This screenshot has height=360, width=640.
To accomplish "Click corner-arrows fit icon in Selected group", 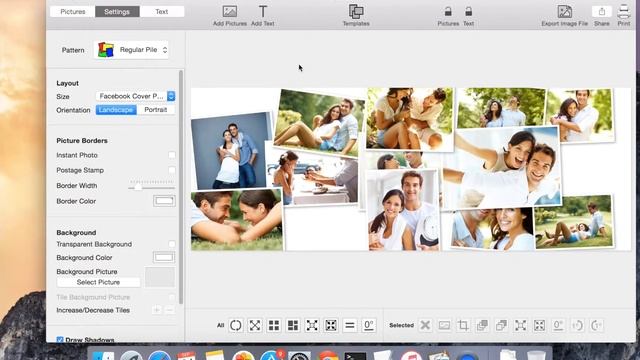I will tap(520, 325).
